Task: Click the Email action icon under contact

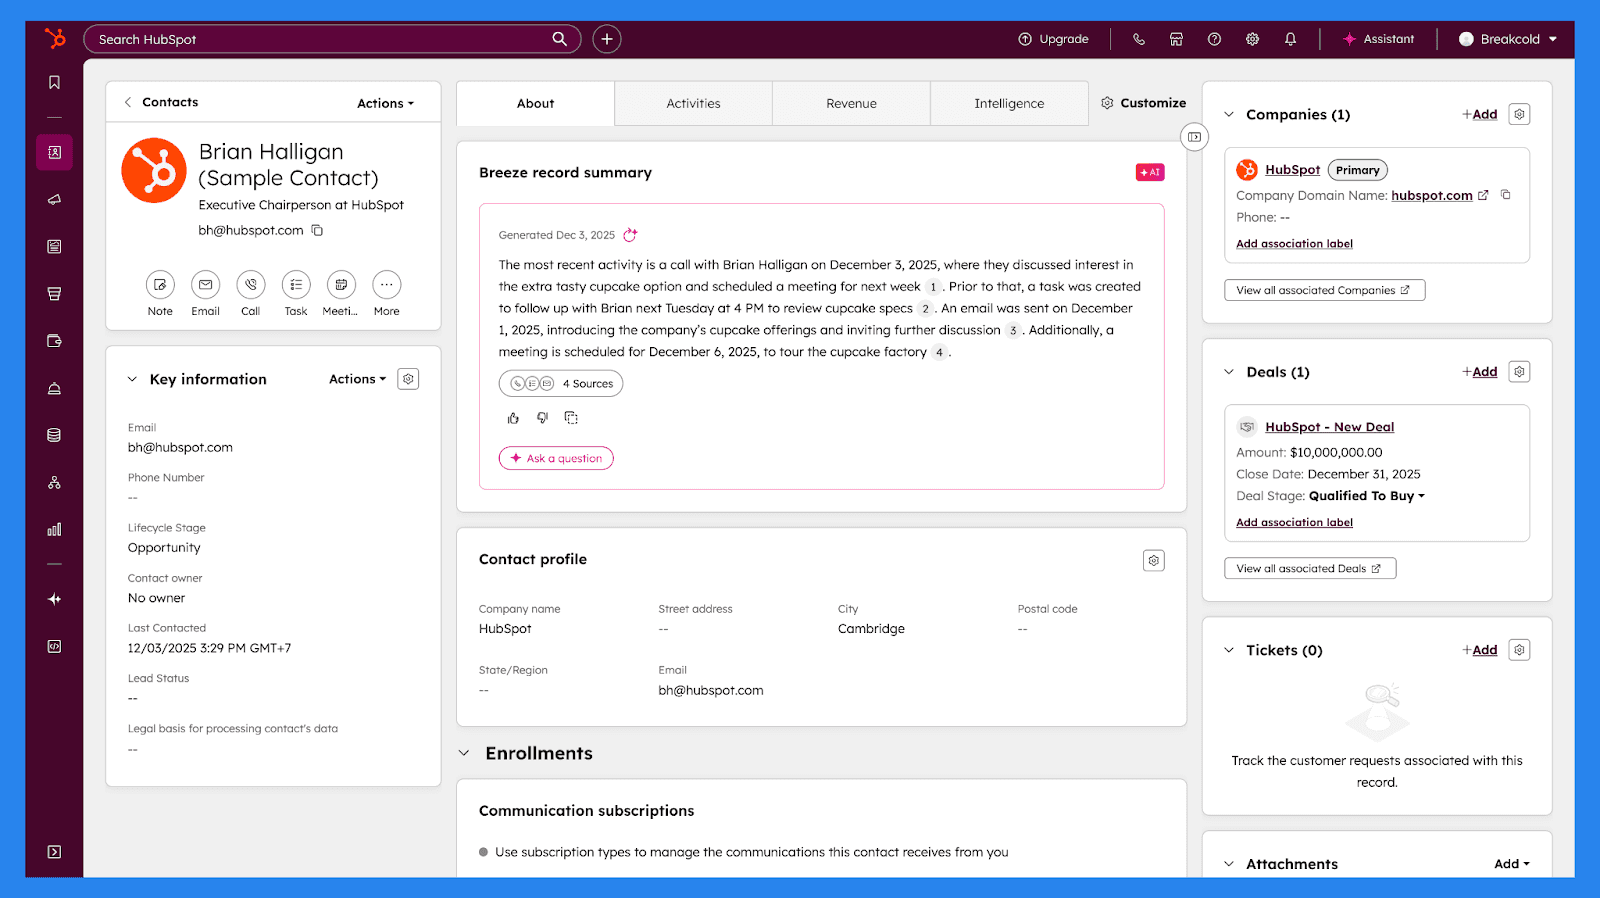Action: point(205,285)
